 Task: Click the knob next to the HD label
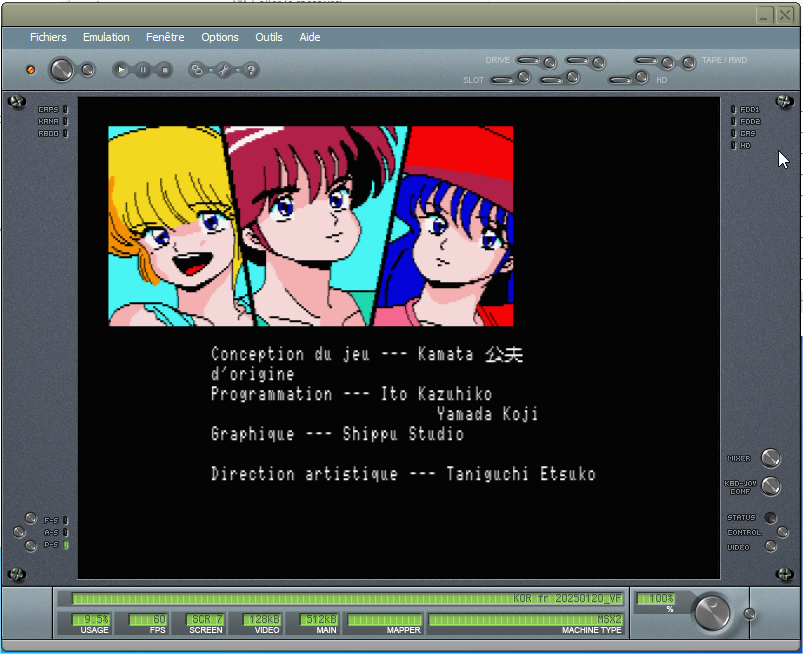tap(642, 77)
